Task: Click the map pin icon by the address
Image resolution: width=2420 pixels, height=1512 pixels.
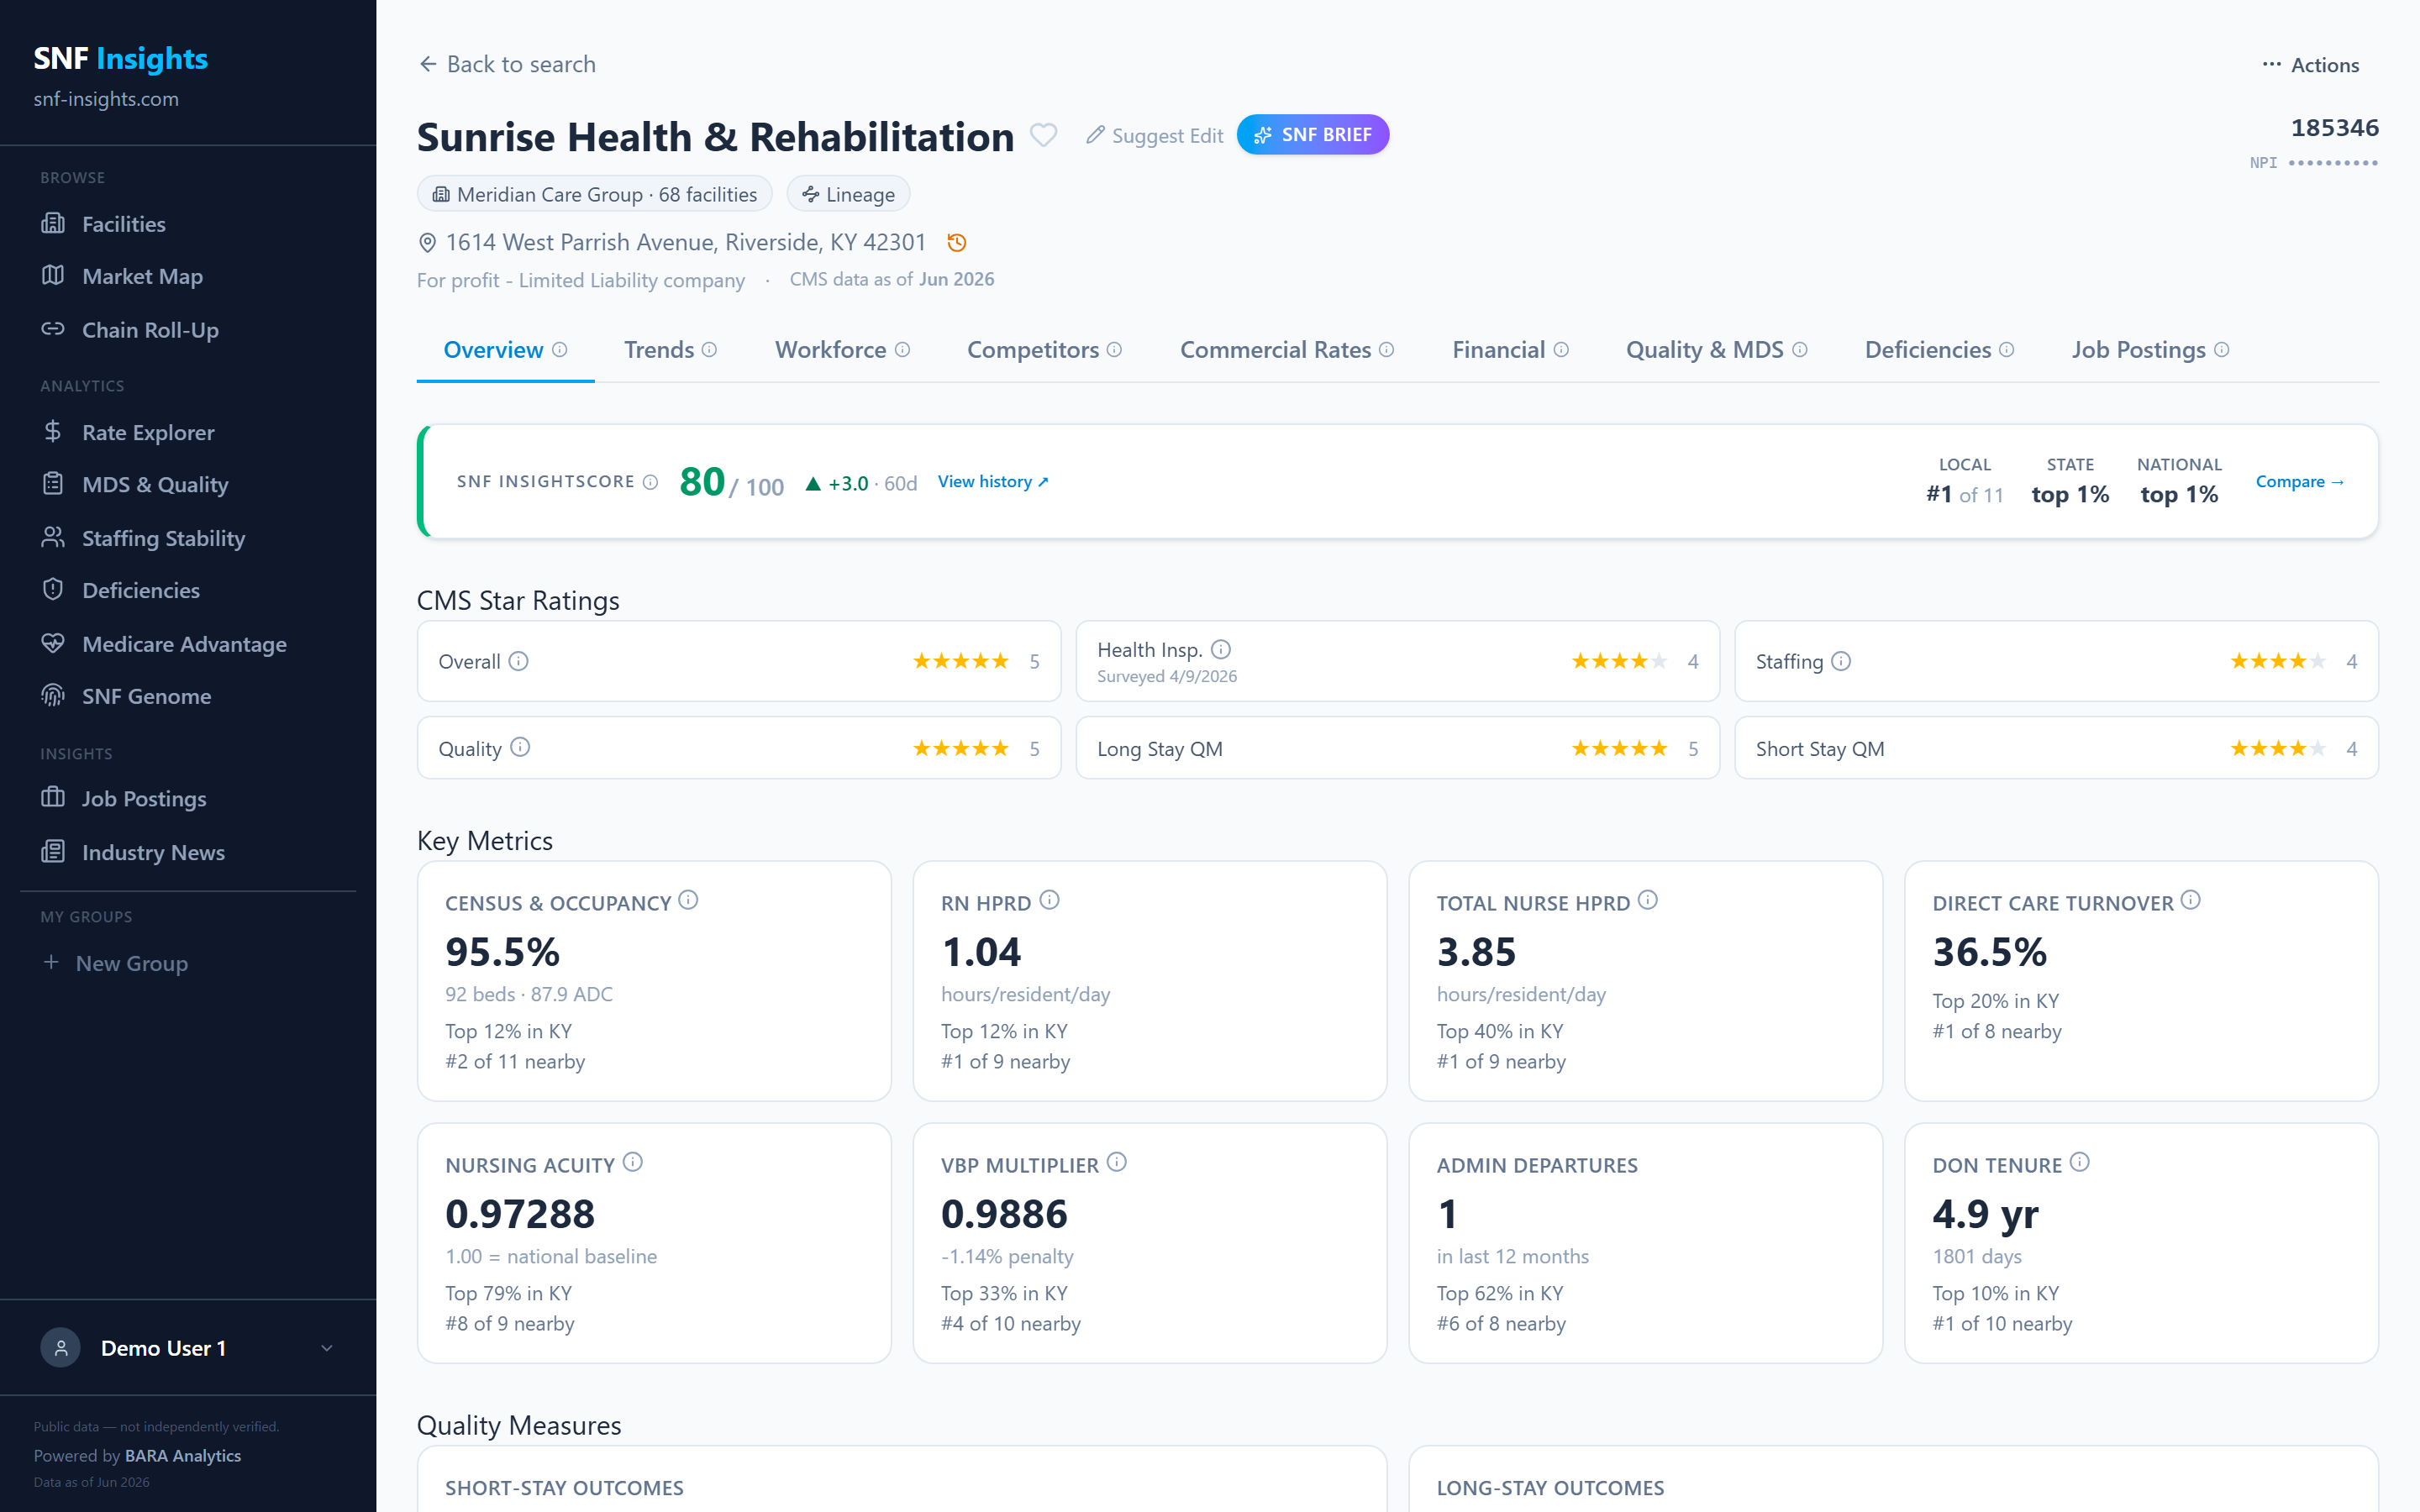Action: [x=427, y=243]
